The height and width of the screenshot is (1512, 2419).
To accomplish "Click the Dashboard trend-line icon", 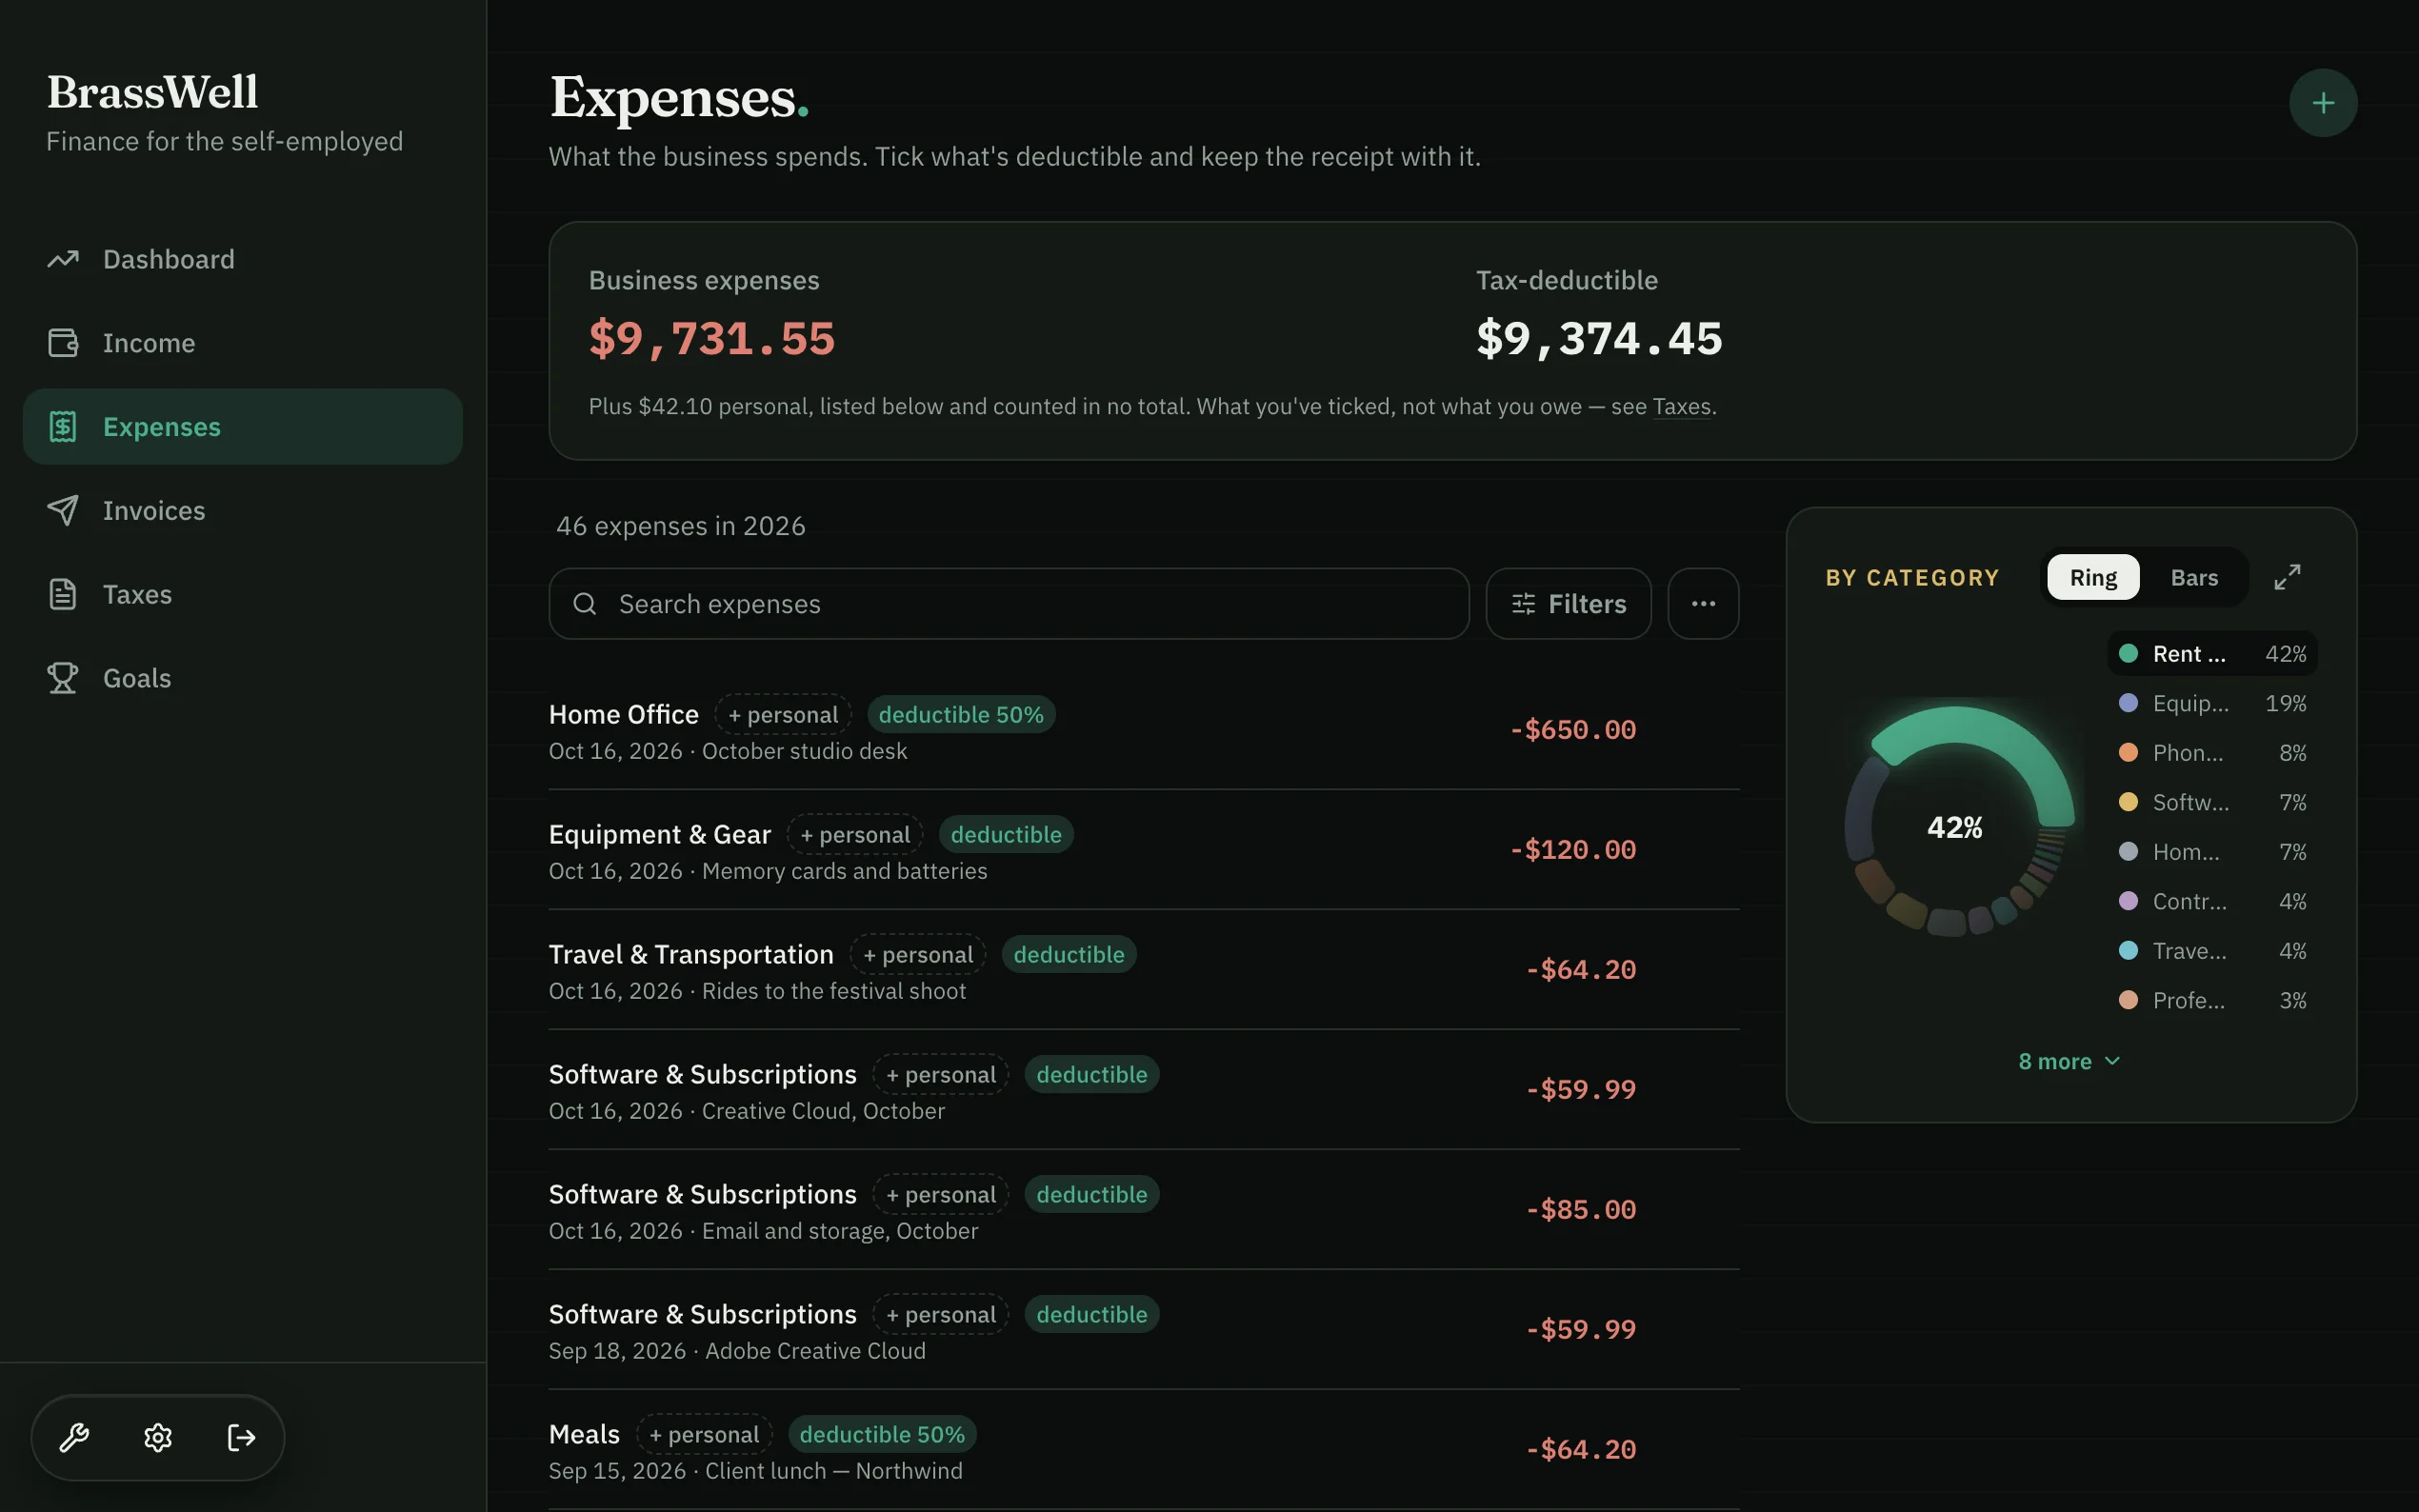I will pos(63,259).
